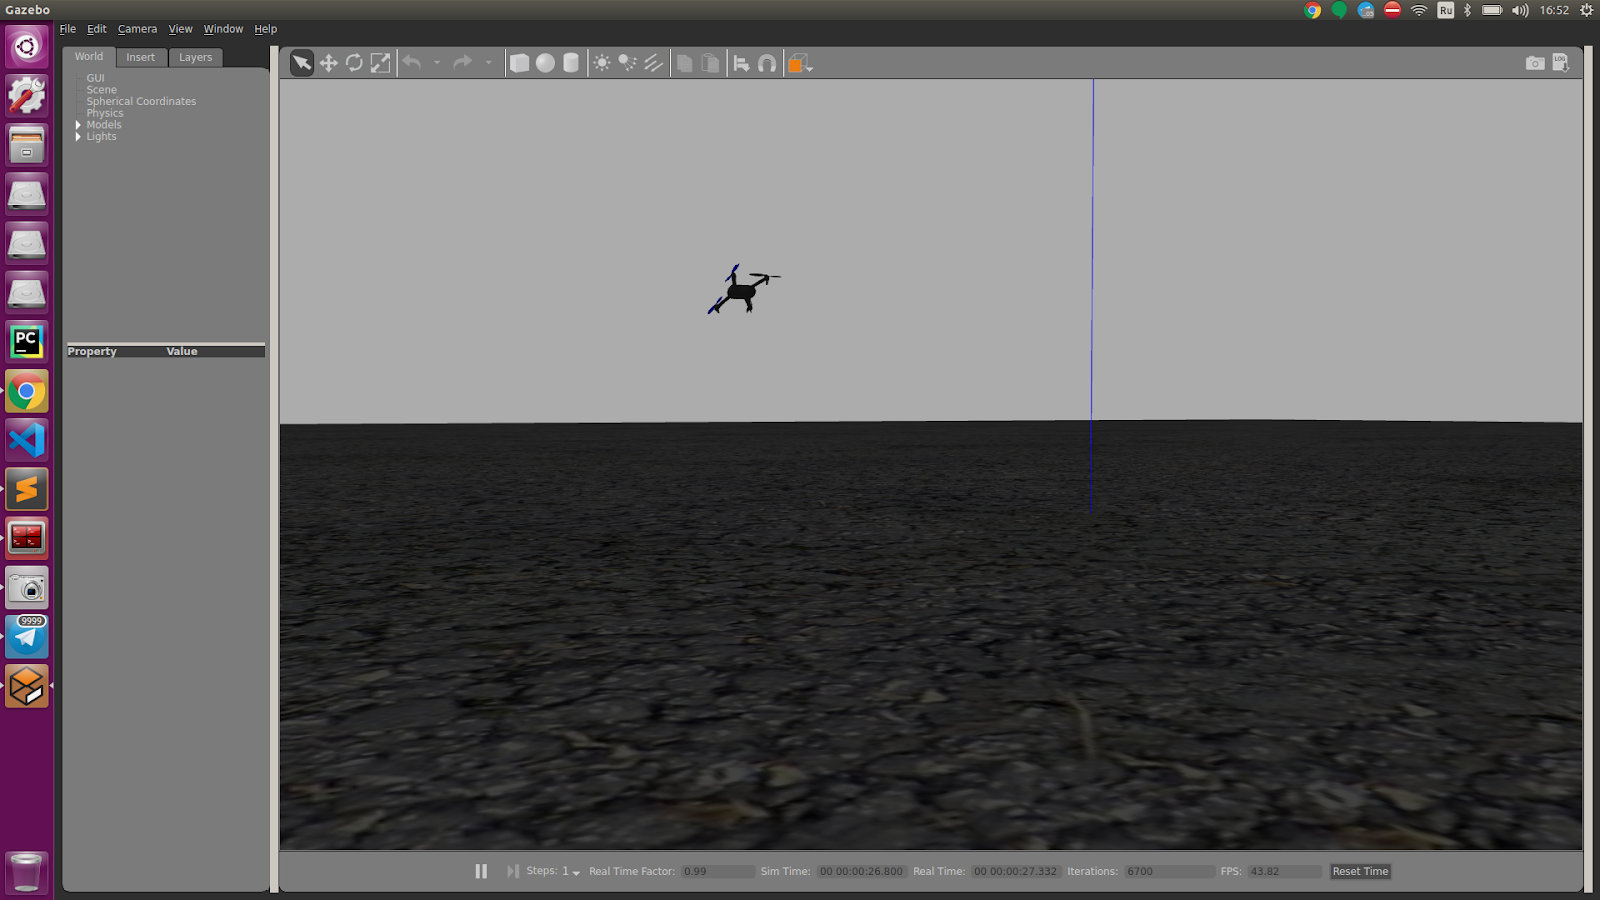Click the Reset Time button
The width and height of the screenshot is (1600, 900).
point(1360,871)
